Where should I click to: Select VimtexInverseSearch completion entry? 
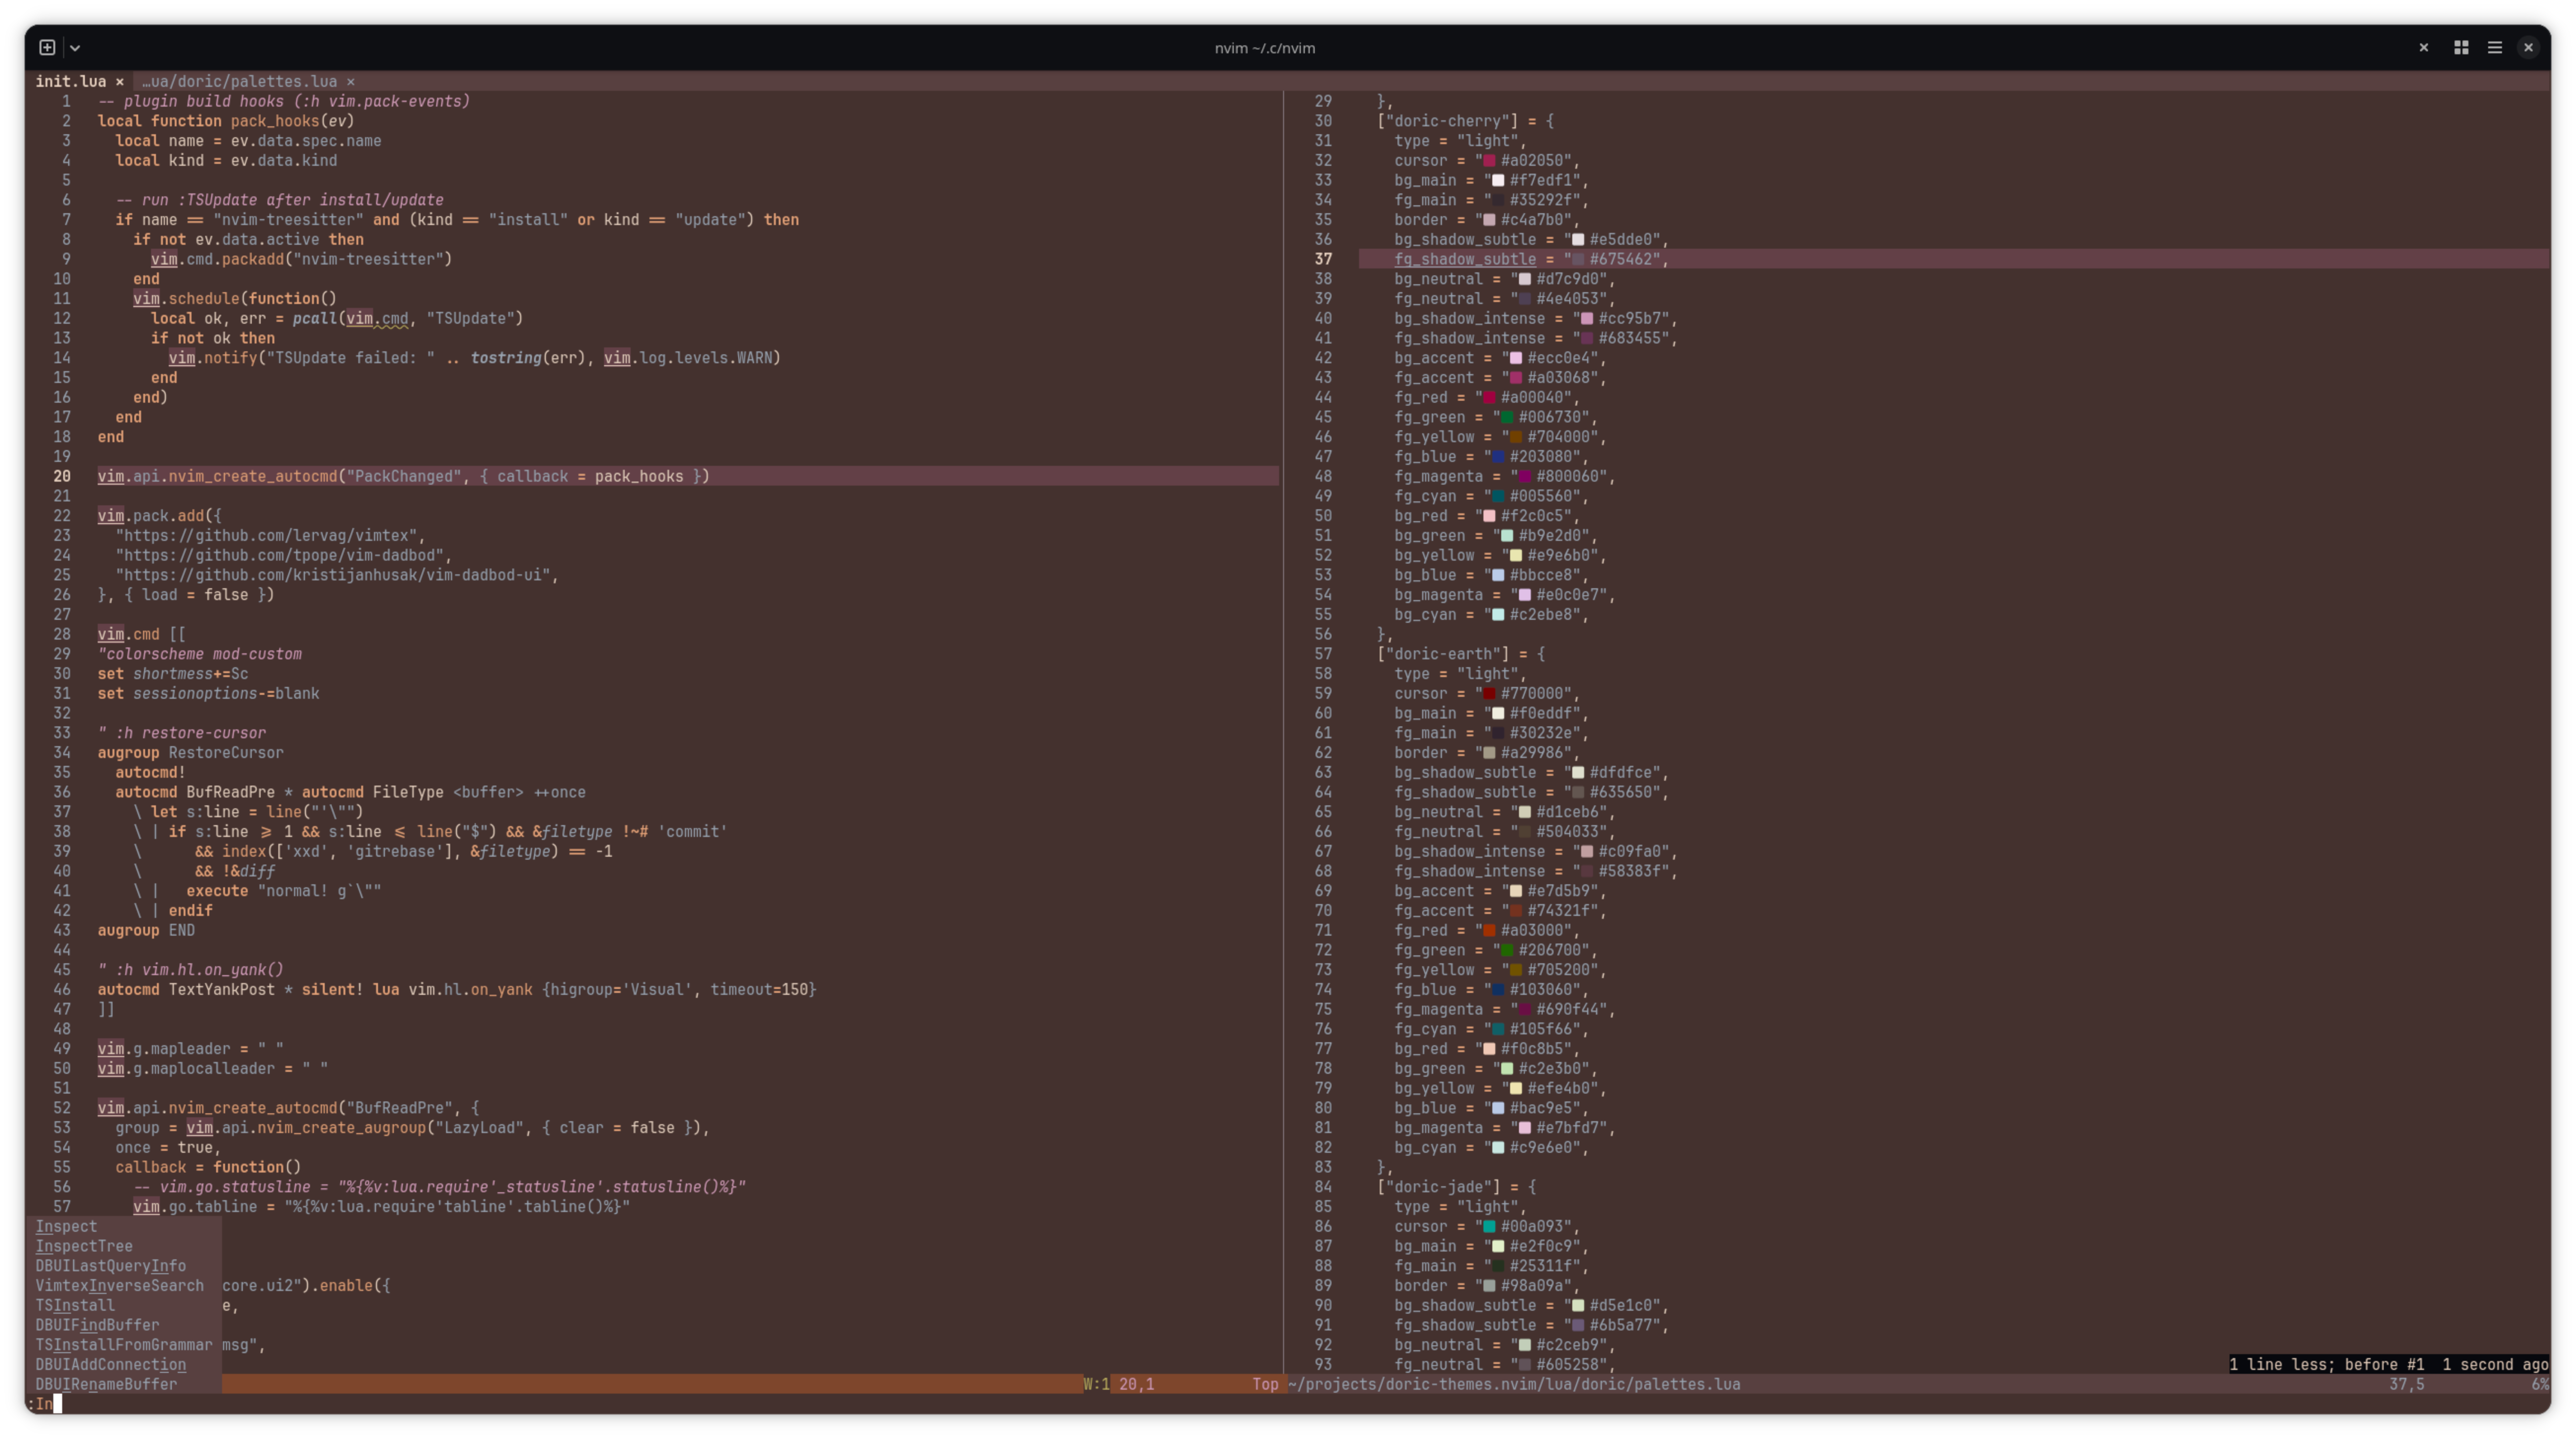(x=119, y=1286)
